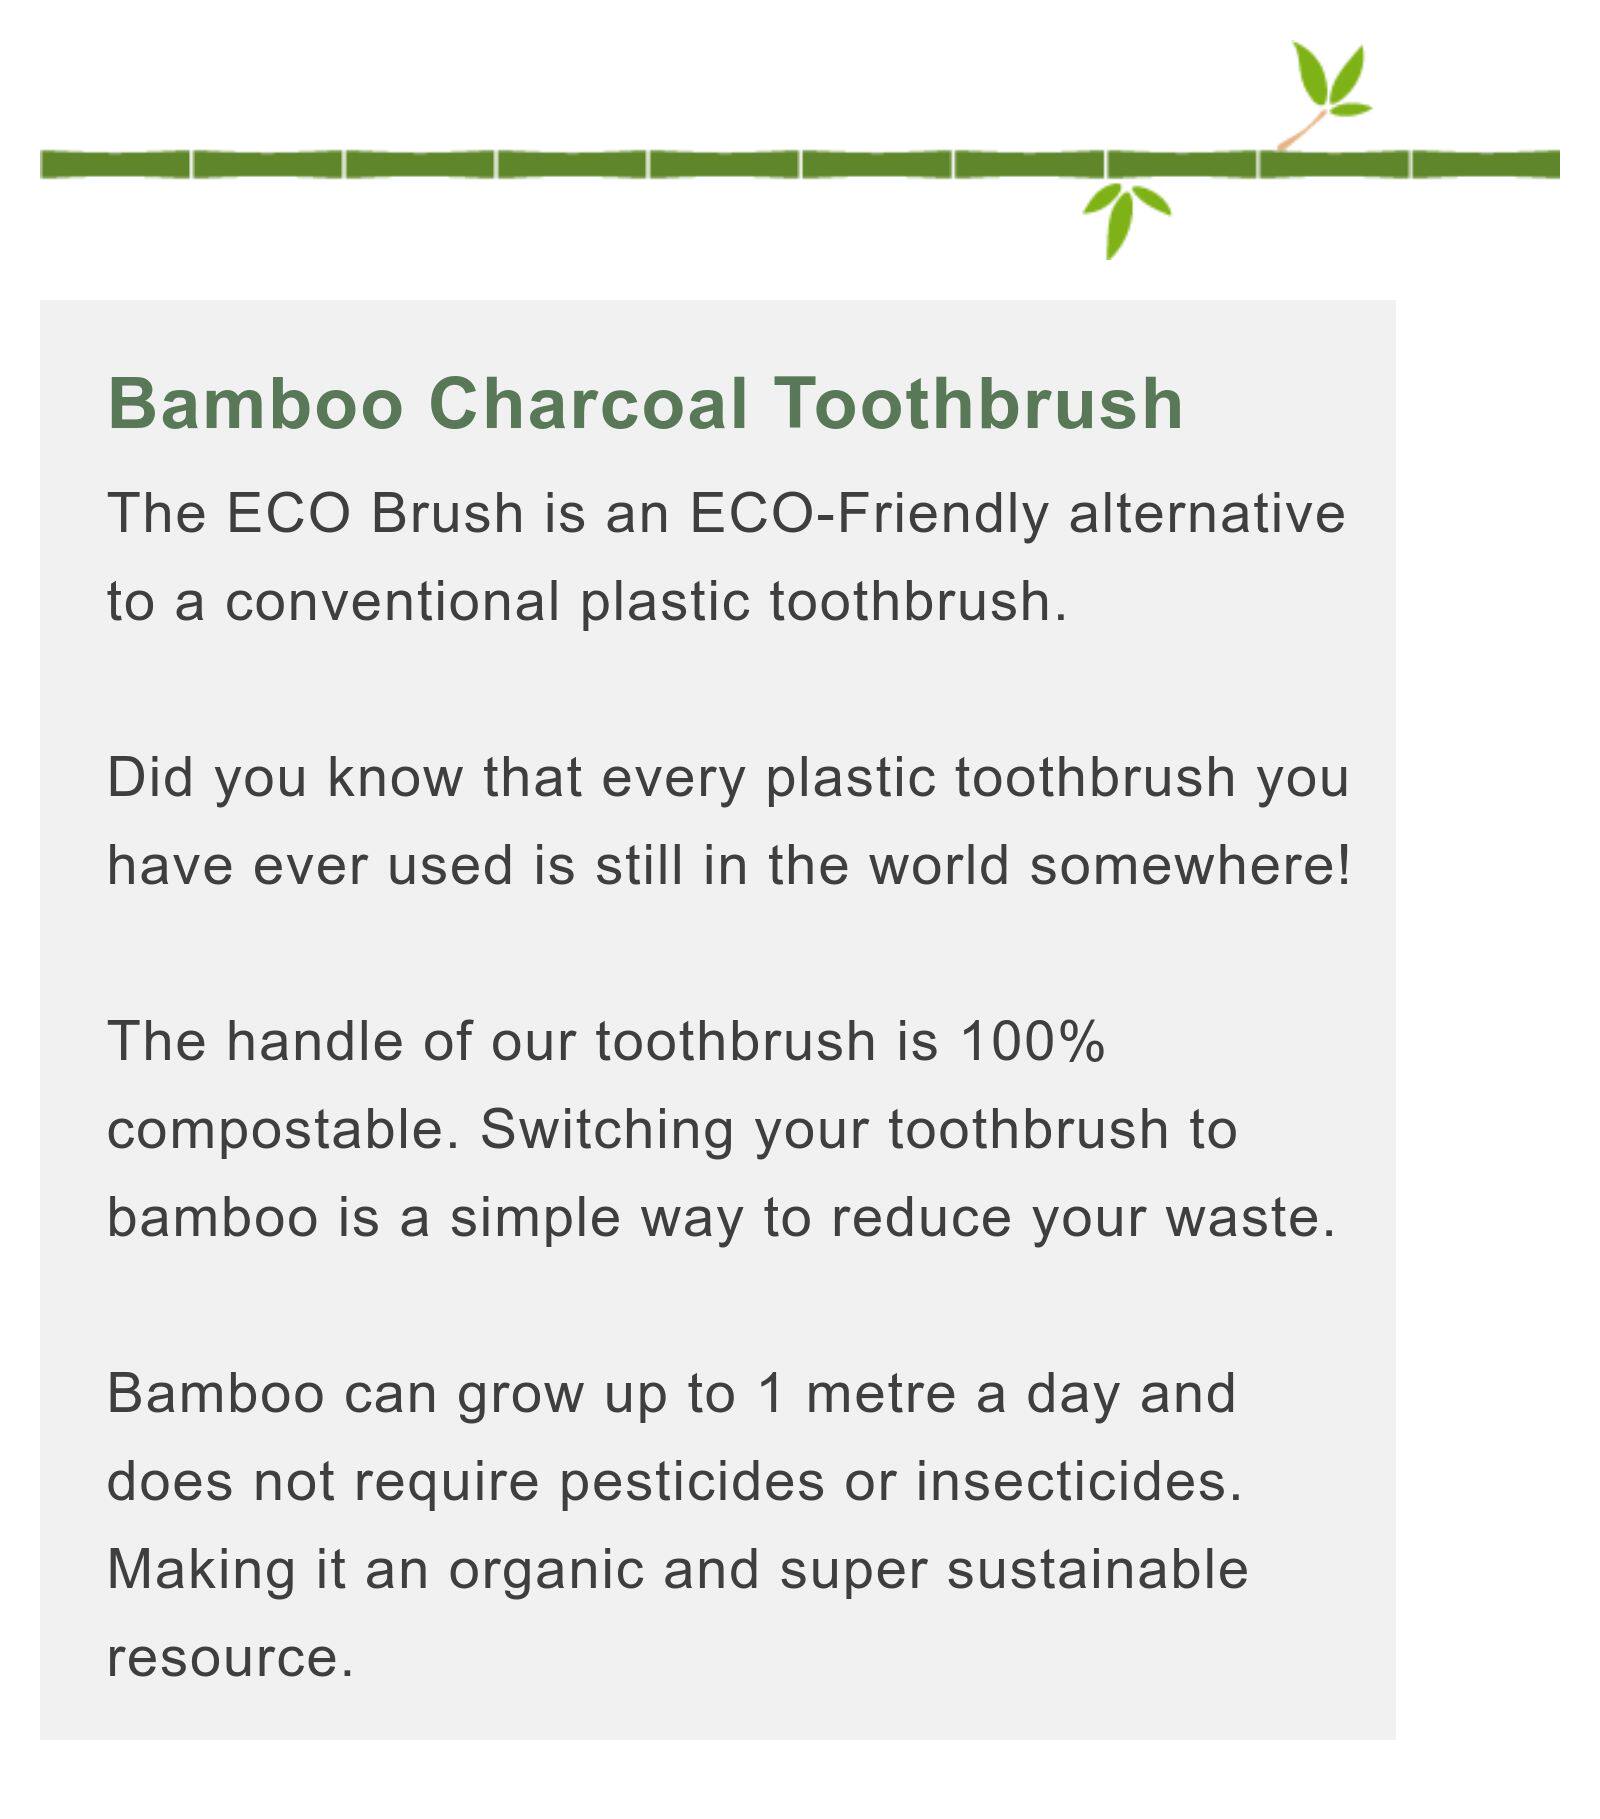
Task: Click the final word "resource."
Action: [230, 1658]
